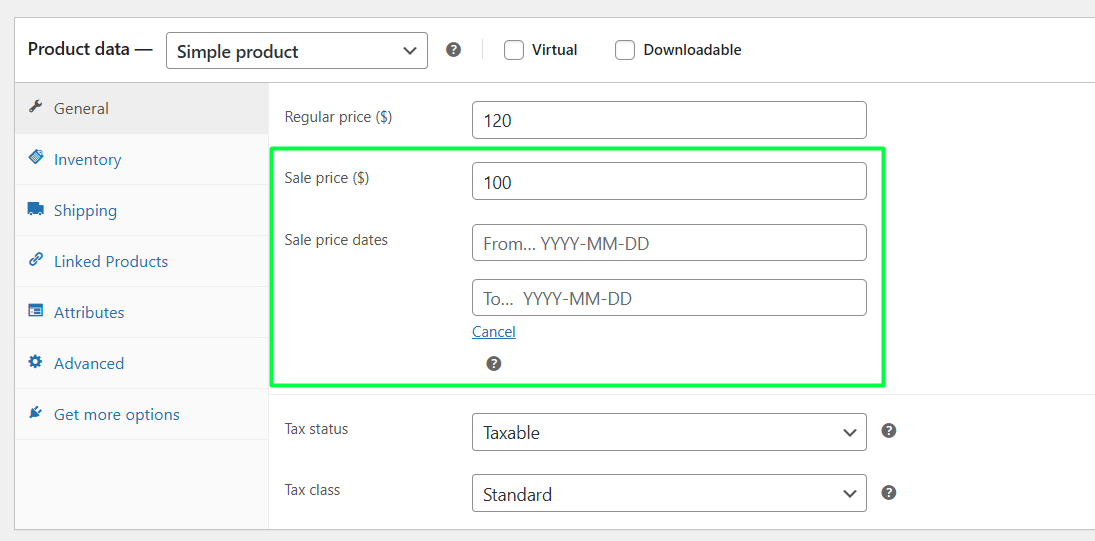Enable the Downloadable checkbox

click(625, 50)
